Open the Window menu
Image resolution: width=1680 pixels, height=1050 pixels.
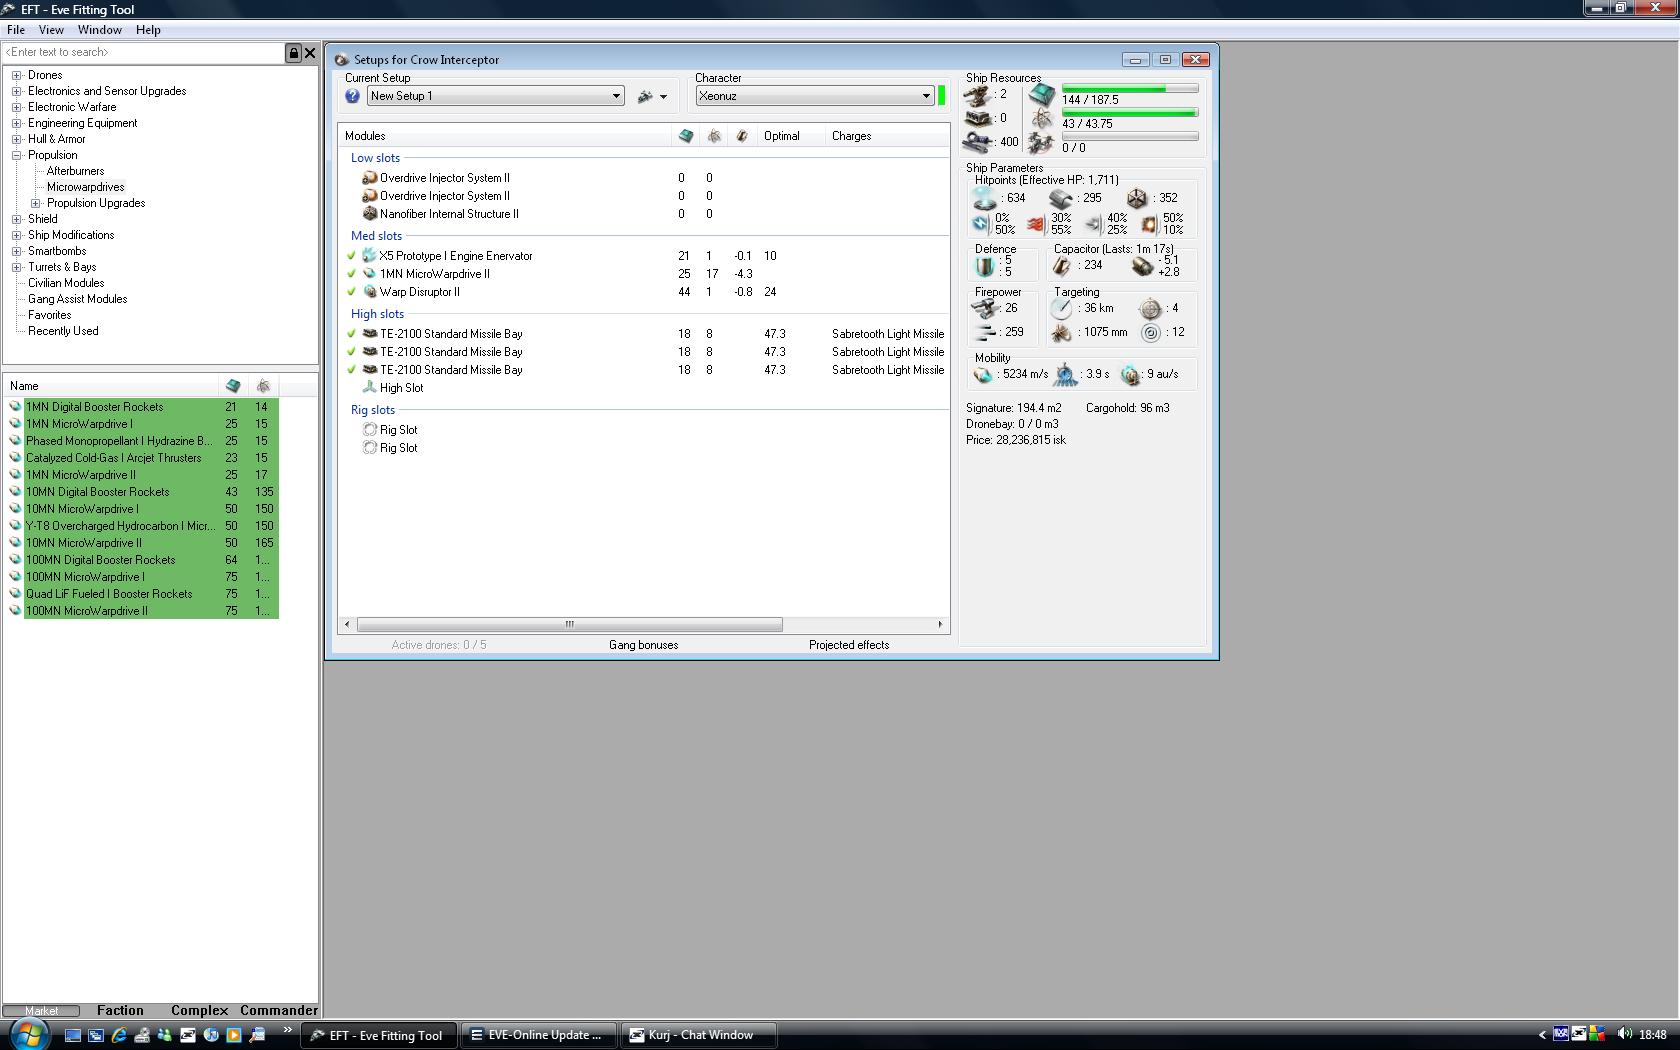tap(100, 30)
